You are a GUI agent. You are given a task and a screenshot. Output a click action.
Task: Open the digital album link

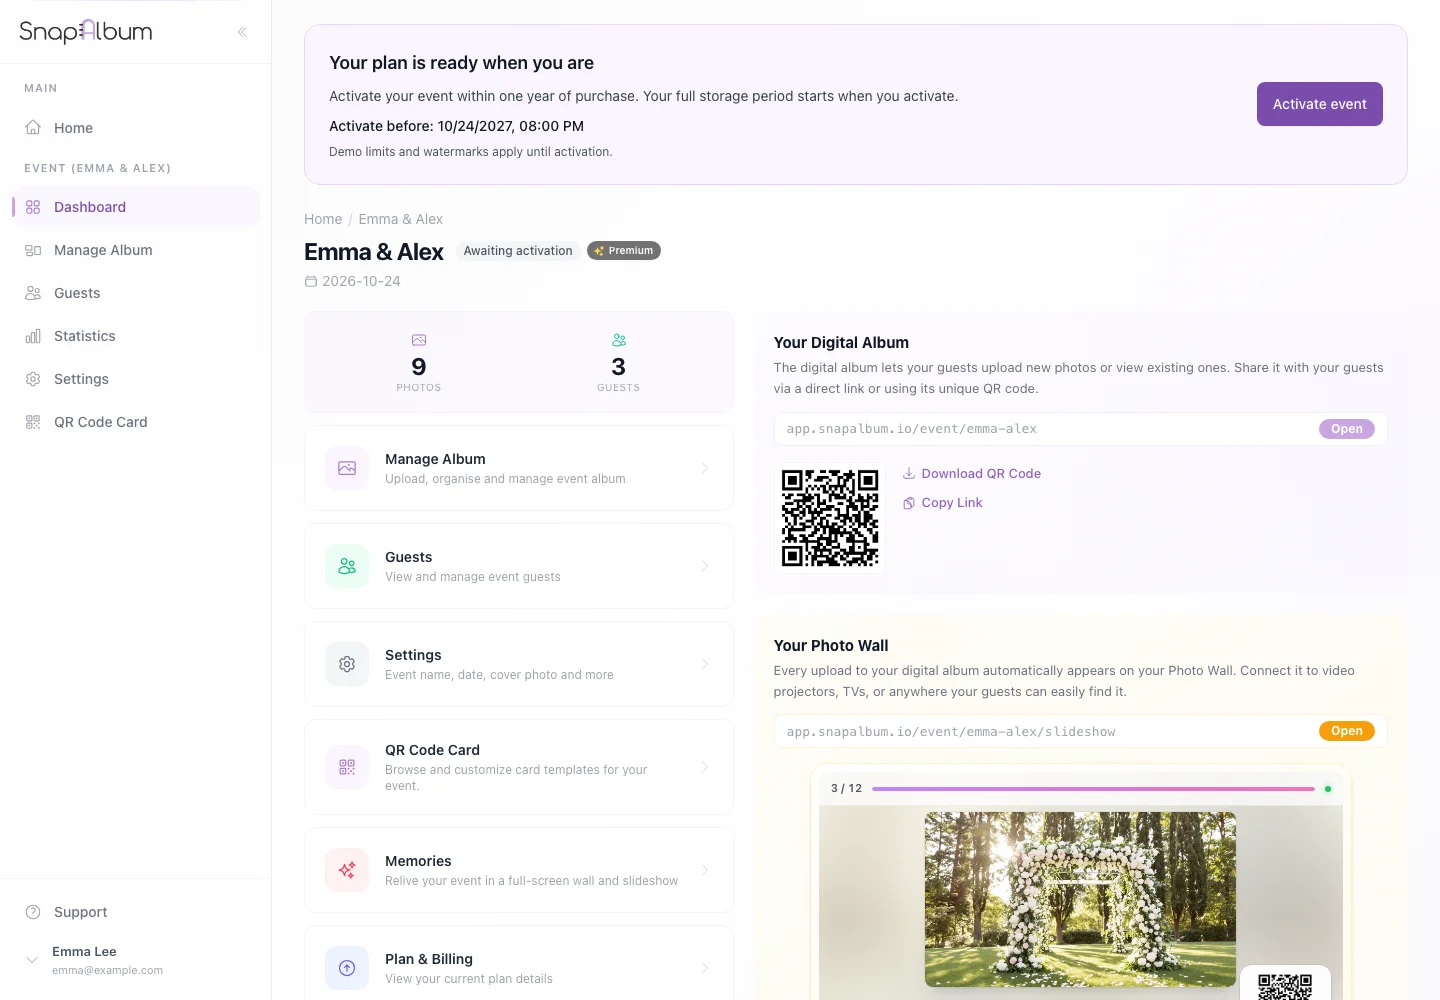click(x=1347, y=429)
